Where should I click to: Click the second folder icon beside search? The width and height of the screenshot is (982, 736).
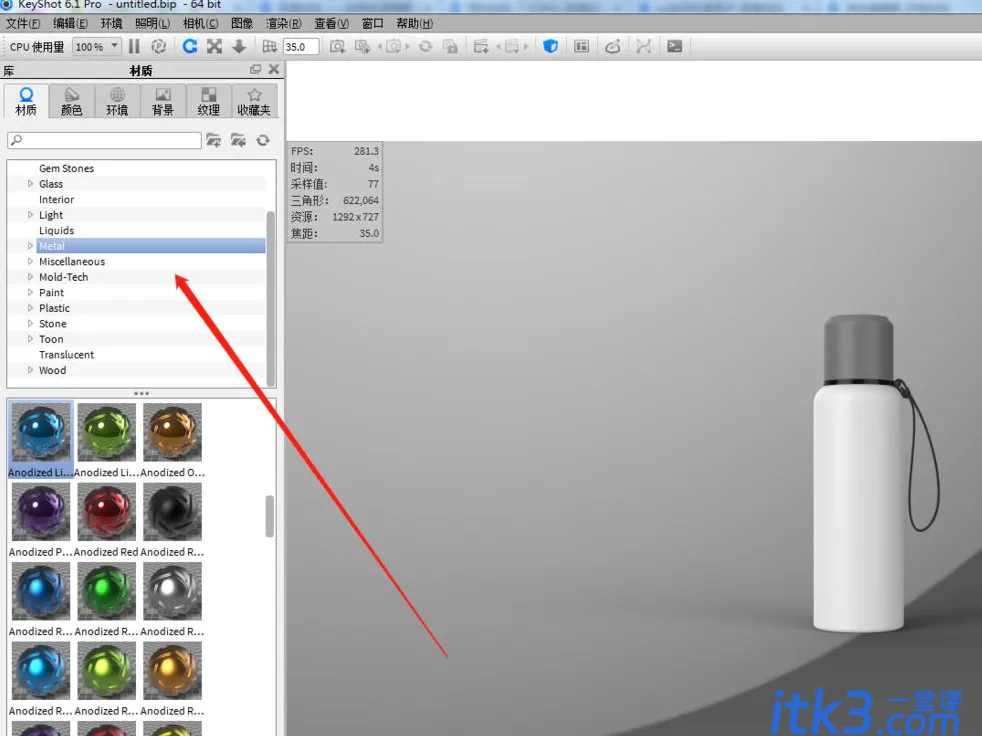pos(238,140)
